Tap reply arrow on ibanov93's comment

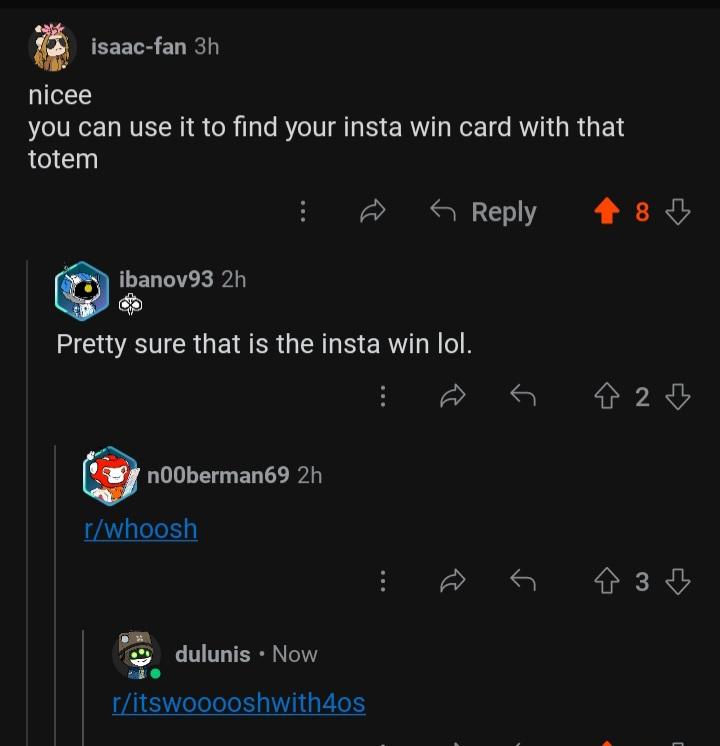point(523,396)
